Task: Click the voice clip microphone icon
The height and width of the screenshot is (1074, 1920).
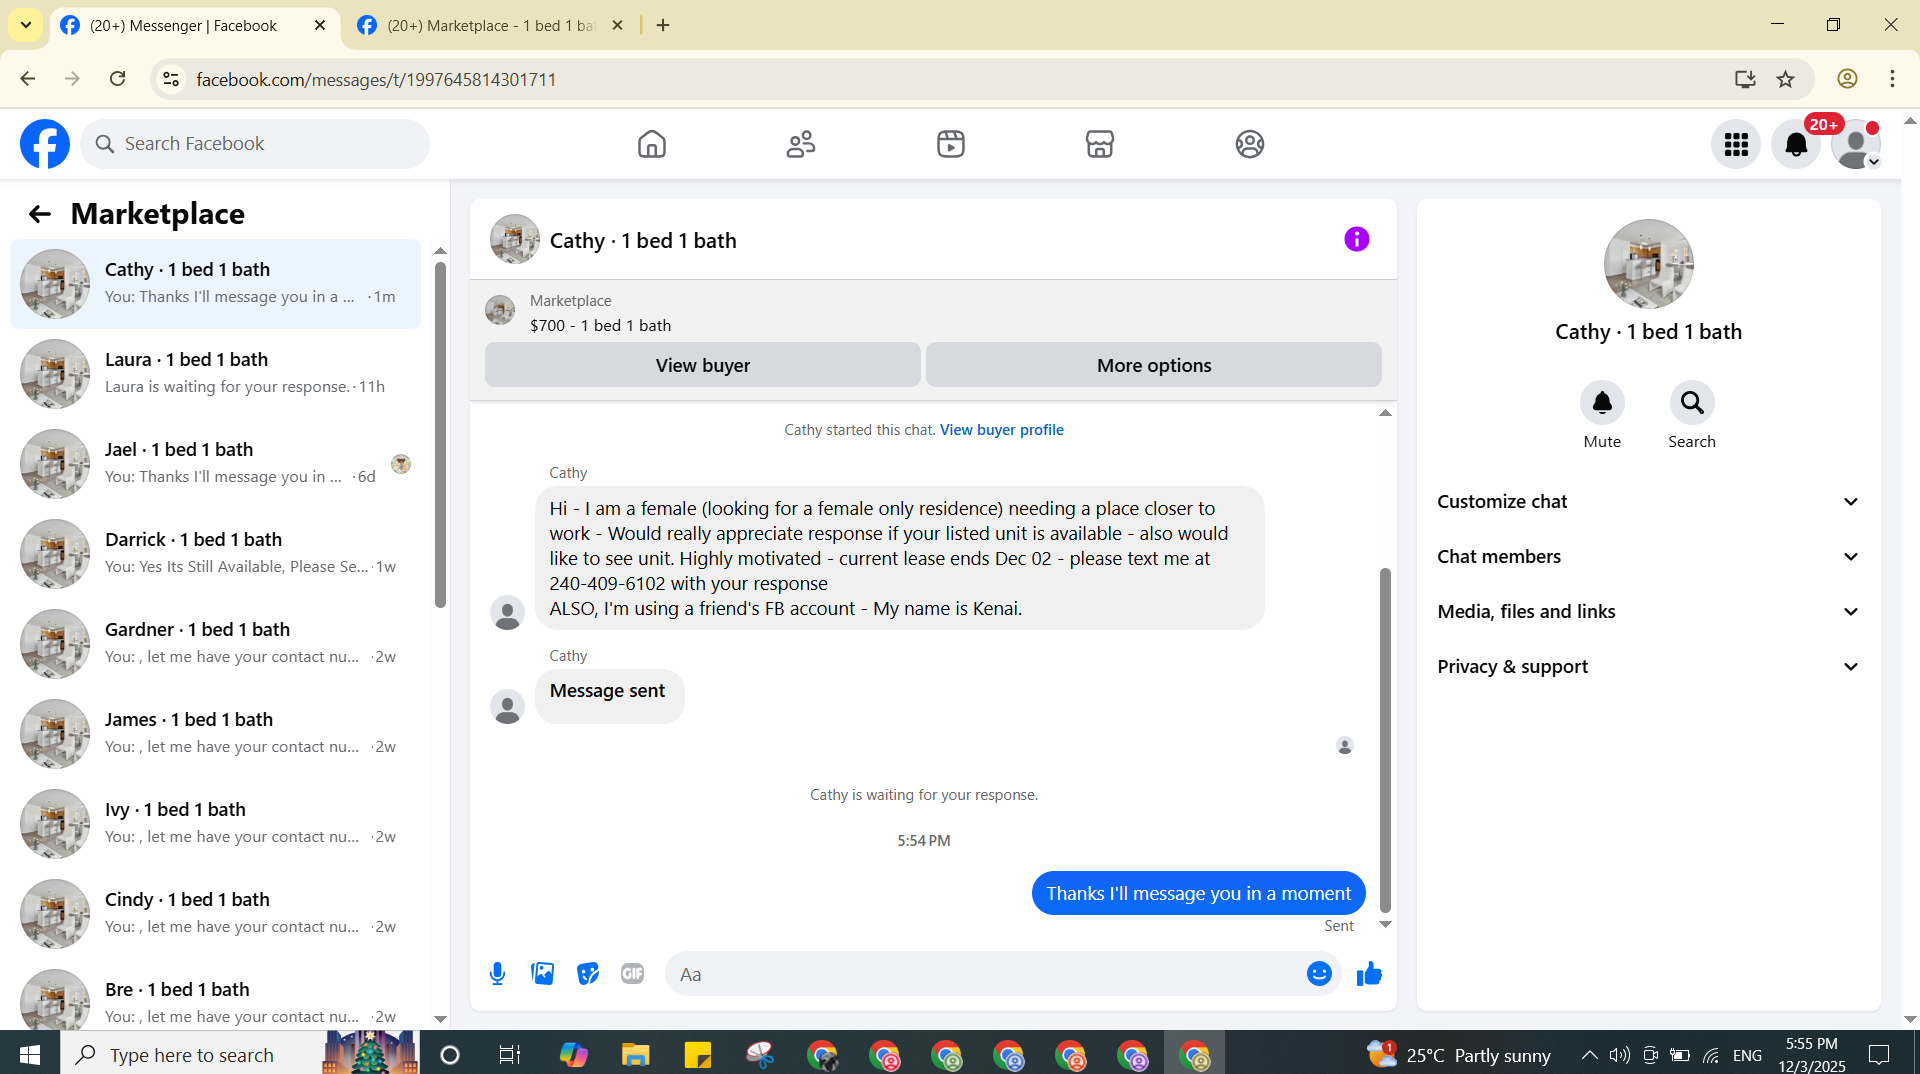Action: pos(497,974)
